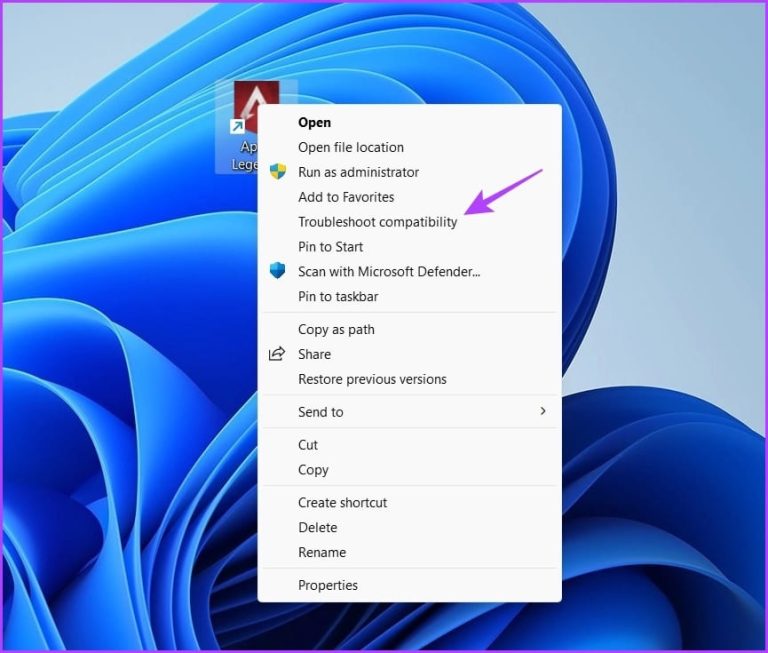
Task: Click the Microsoft Defender shield icon
Action: point(278,271)
